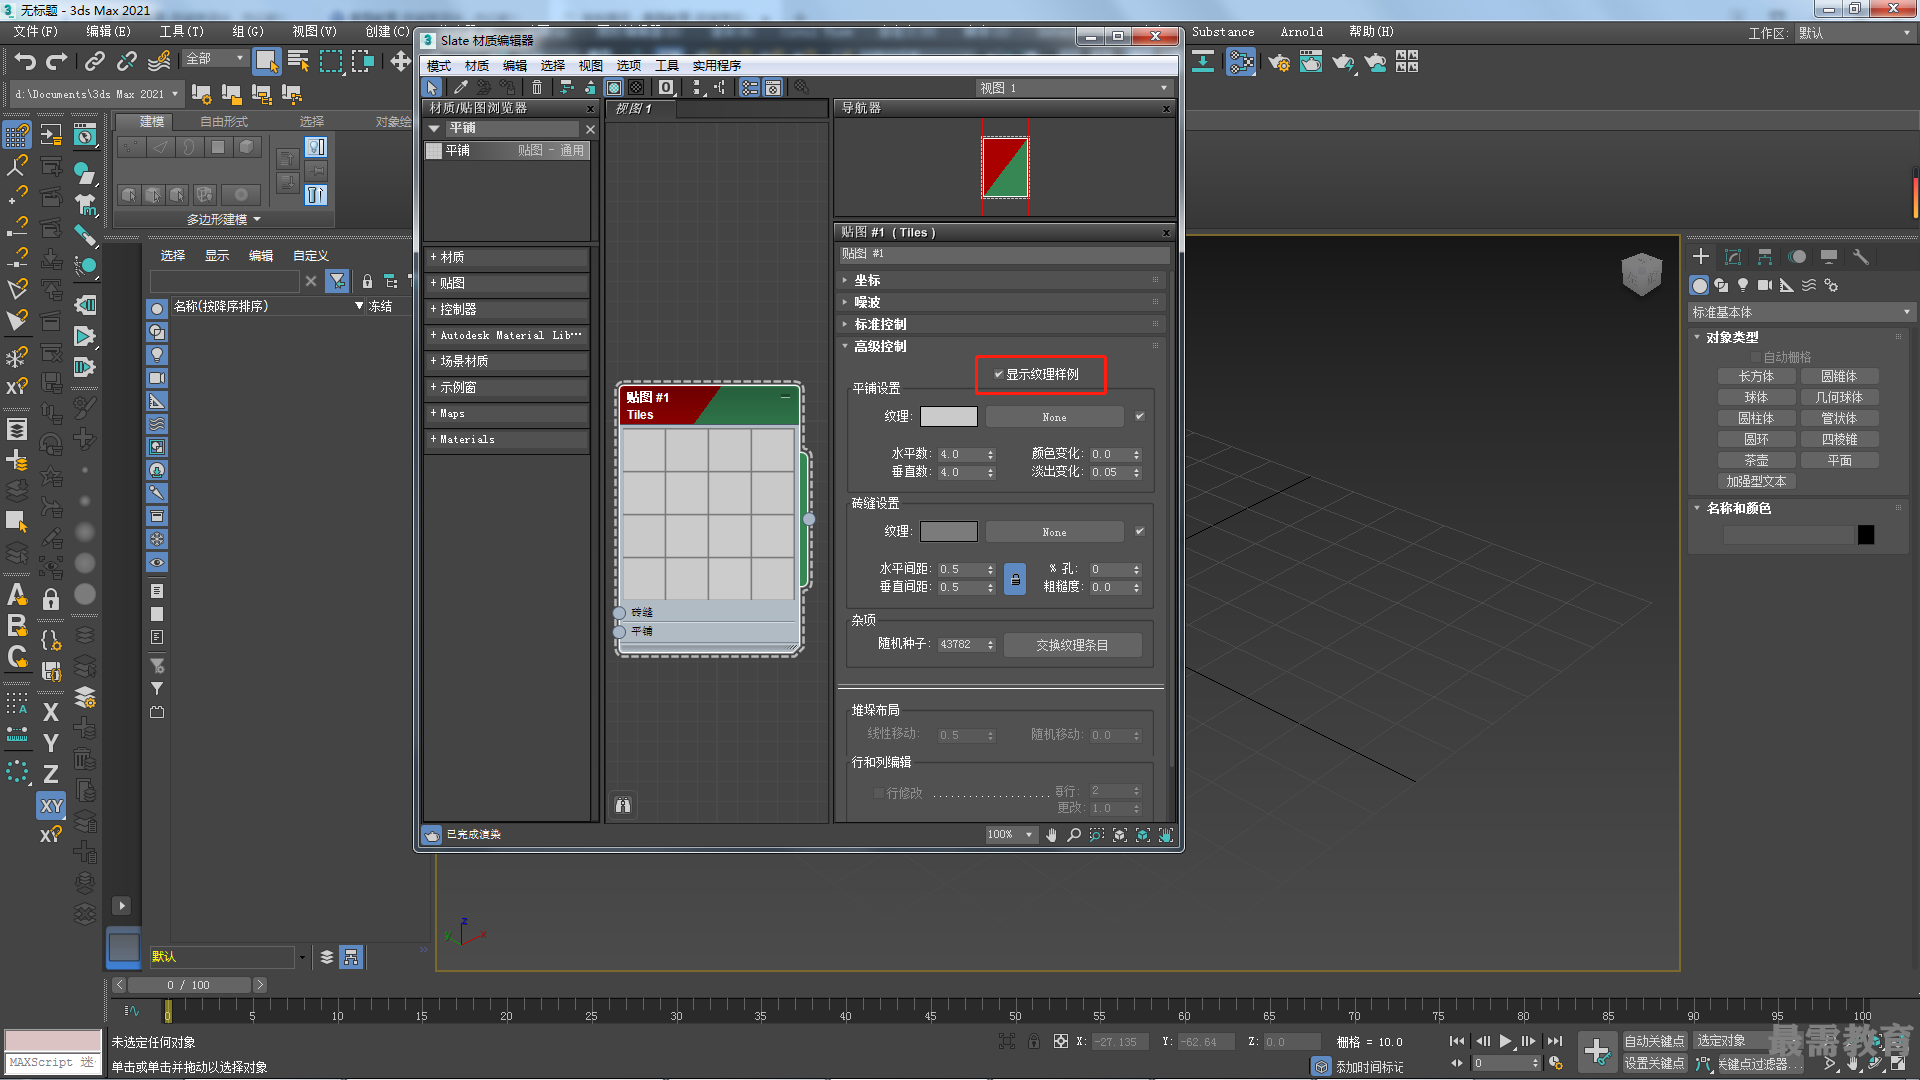Toggle 自动关键点 auto key mode
Image resolution: width=1920 pixels, height=1080 pixels.
point(1654,1041)
